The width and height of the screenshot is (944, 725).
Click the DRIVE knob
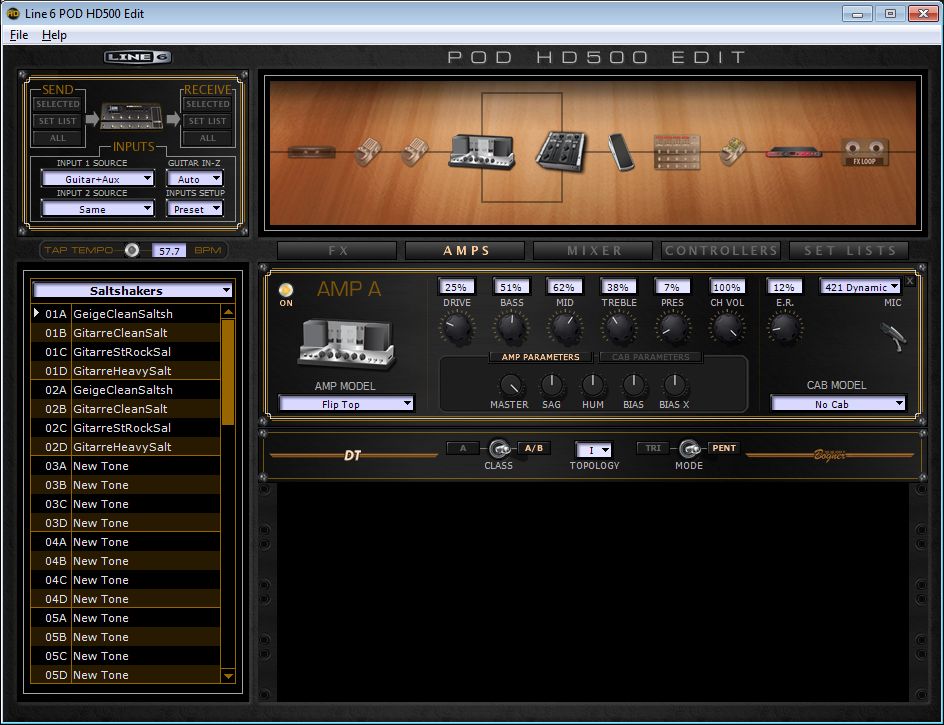[457, 328]
